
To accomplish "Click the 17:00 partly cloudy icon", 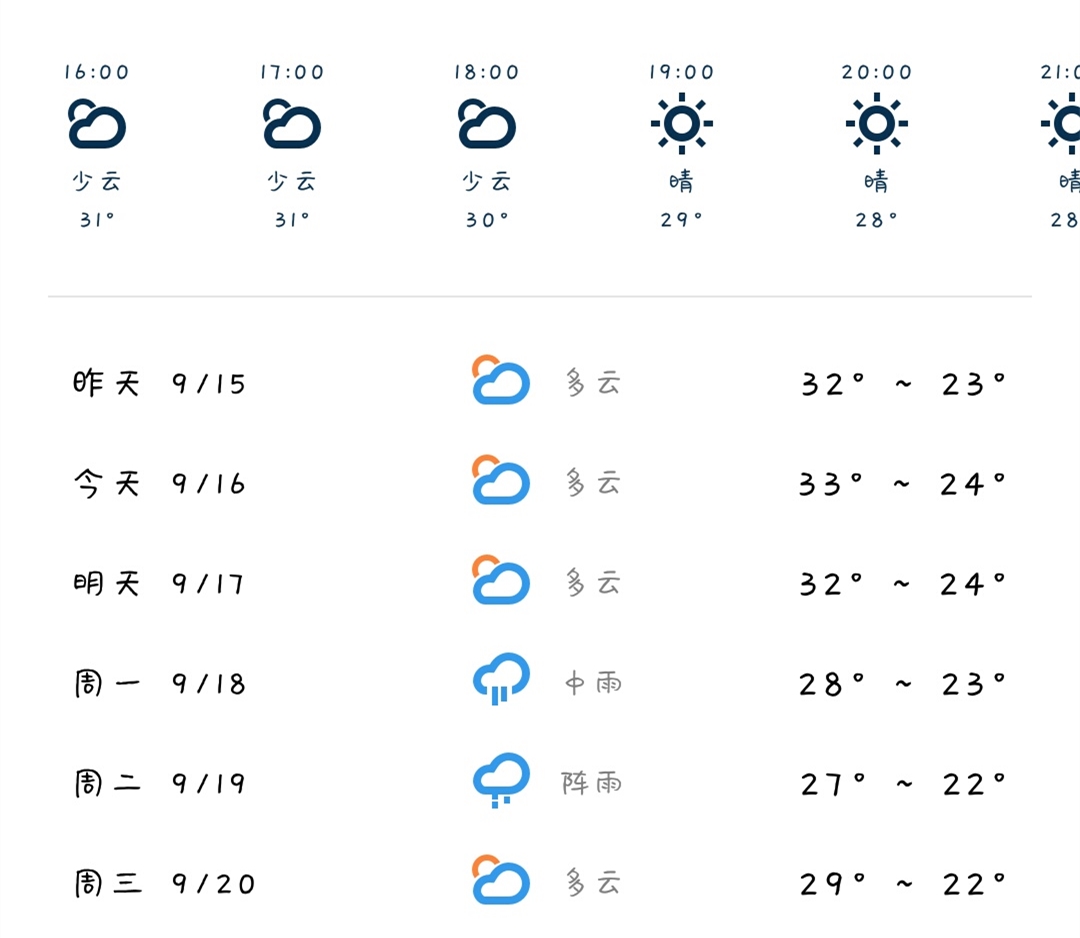I will [x=290, y=122].
